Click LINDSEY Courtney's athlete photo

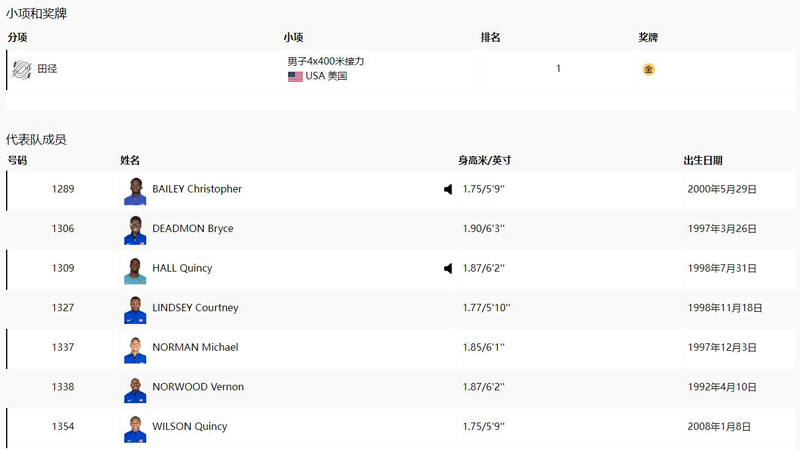tap(135, 309)
